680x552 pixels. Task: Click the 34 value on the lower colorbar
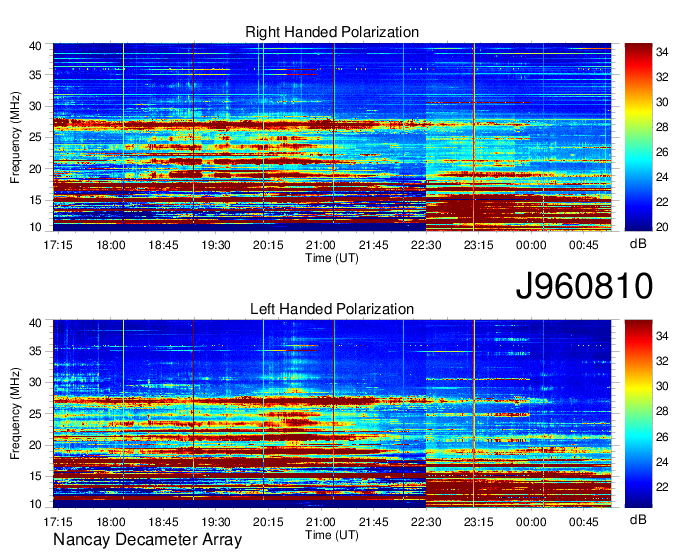pos(662,336)
